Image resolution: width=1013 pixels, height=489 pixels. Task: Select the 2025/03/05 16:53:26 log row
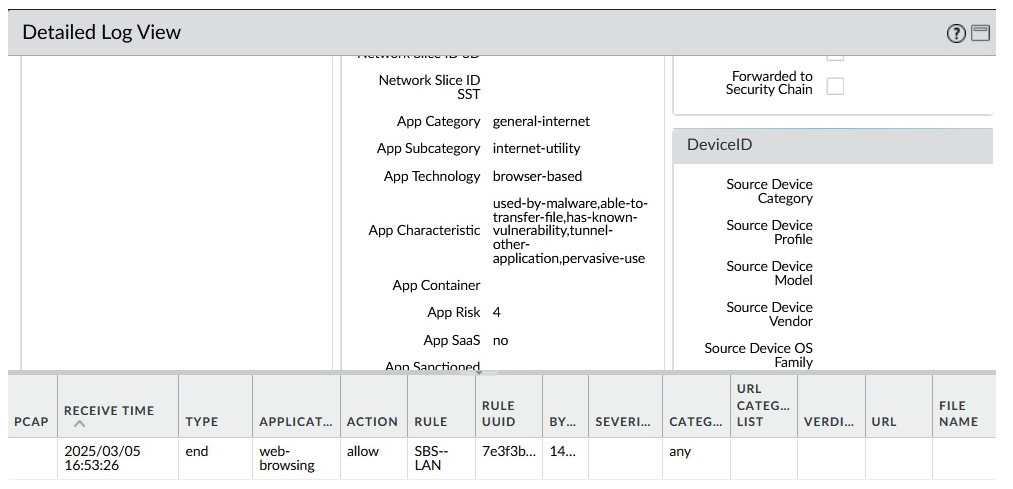(102, 458)
